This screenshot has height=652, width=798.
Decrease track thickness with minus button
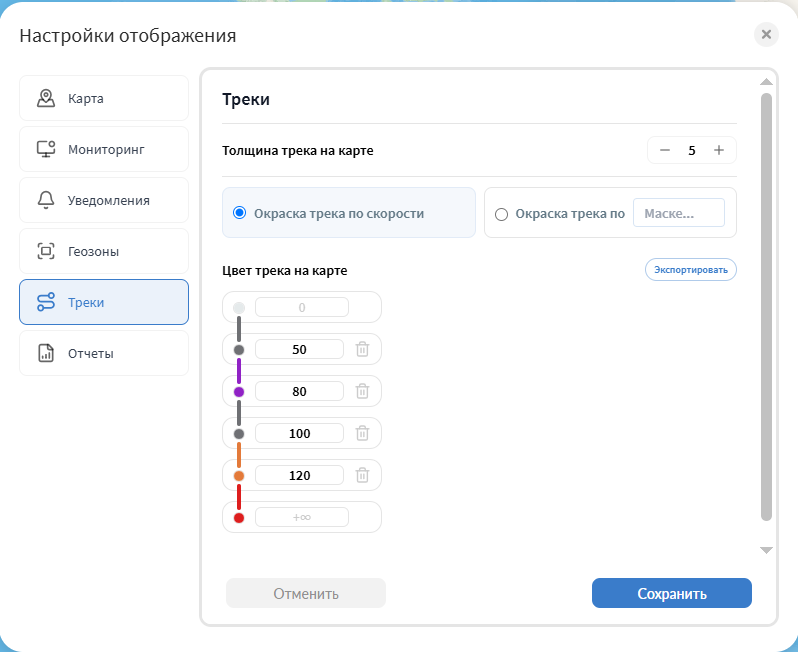(665, 150)
